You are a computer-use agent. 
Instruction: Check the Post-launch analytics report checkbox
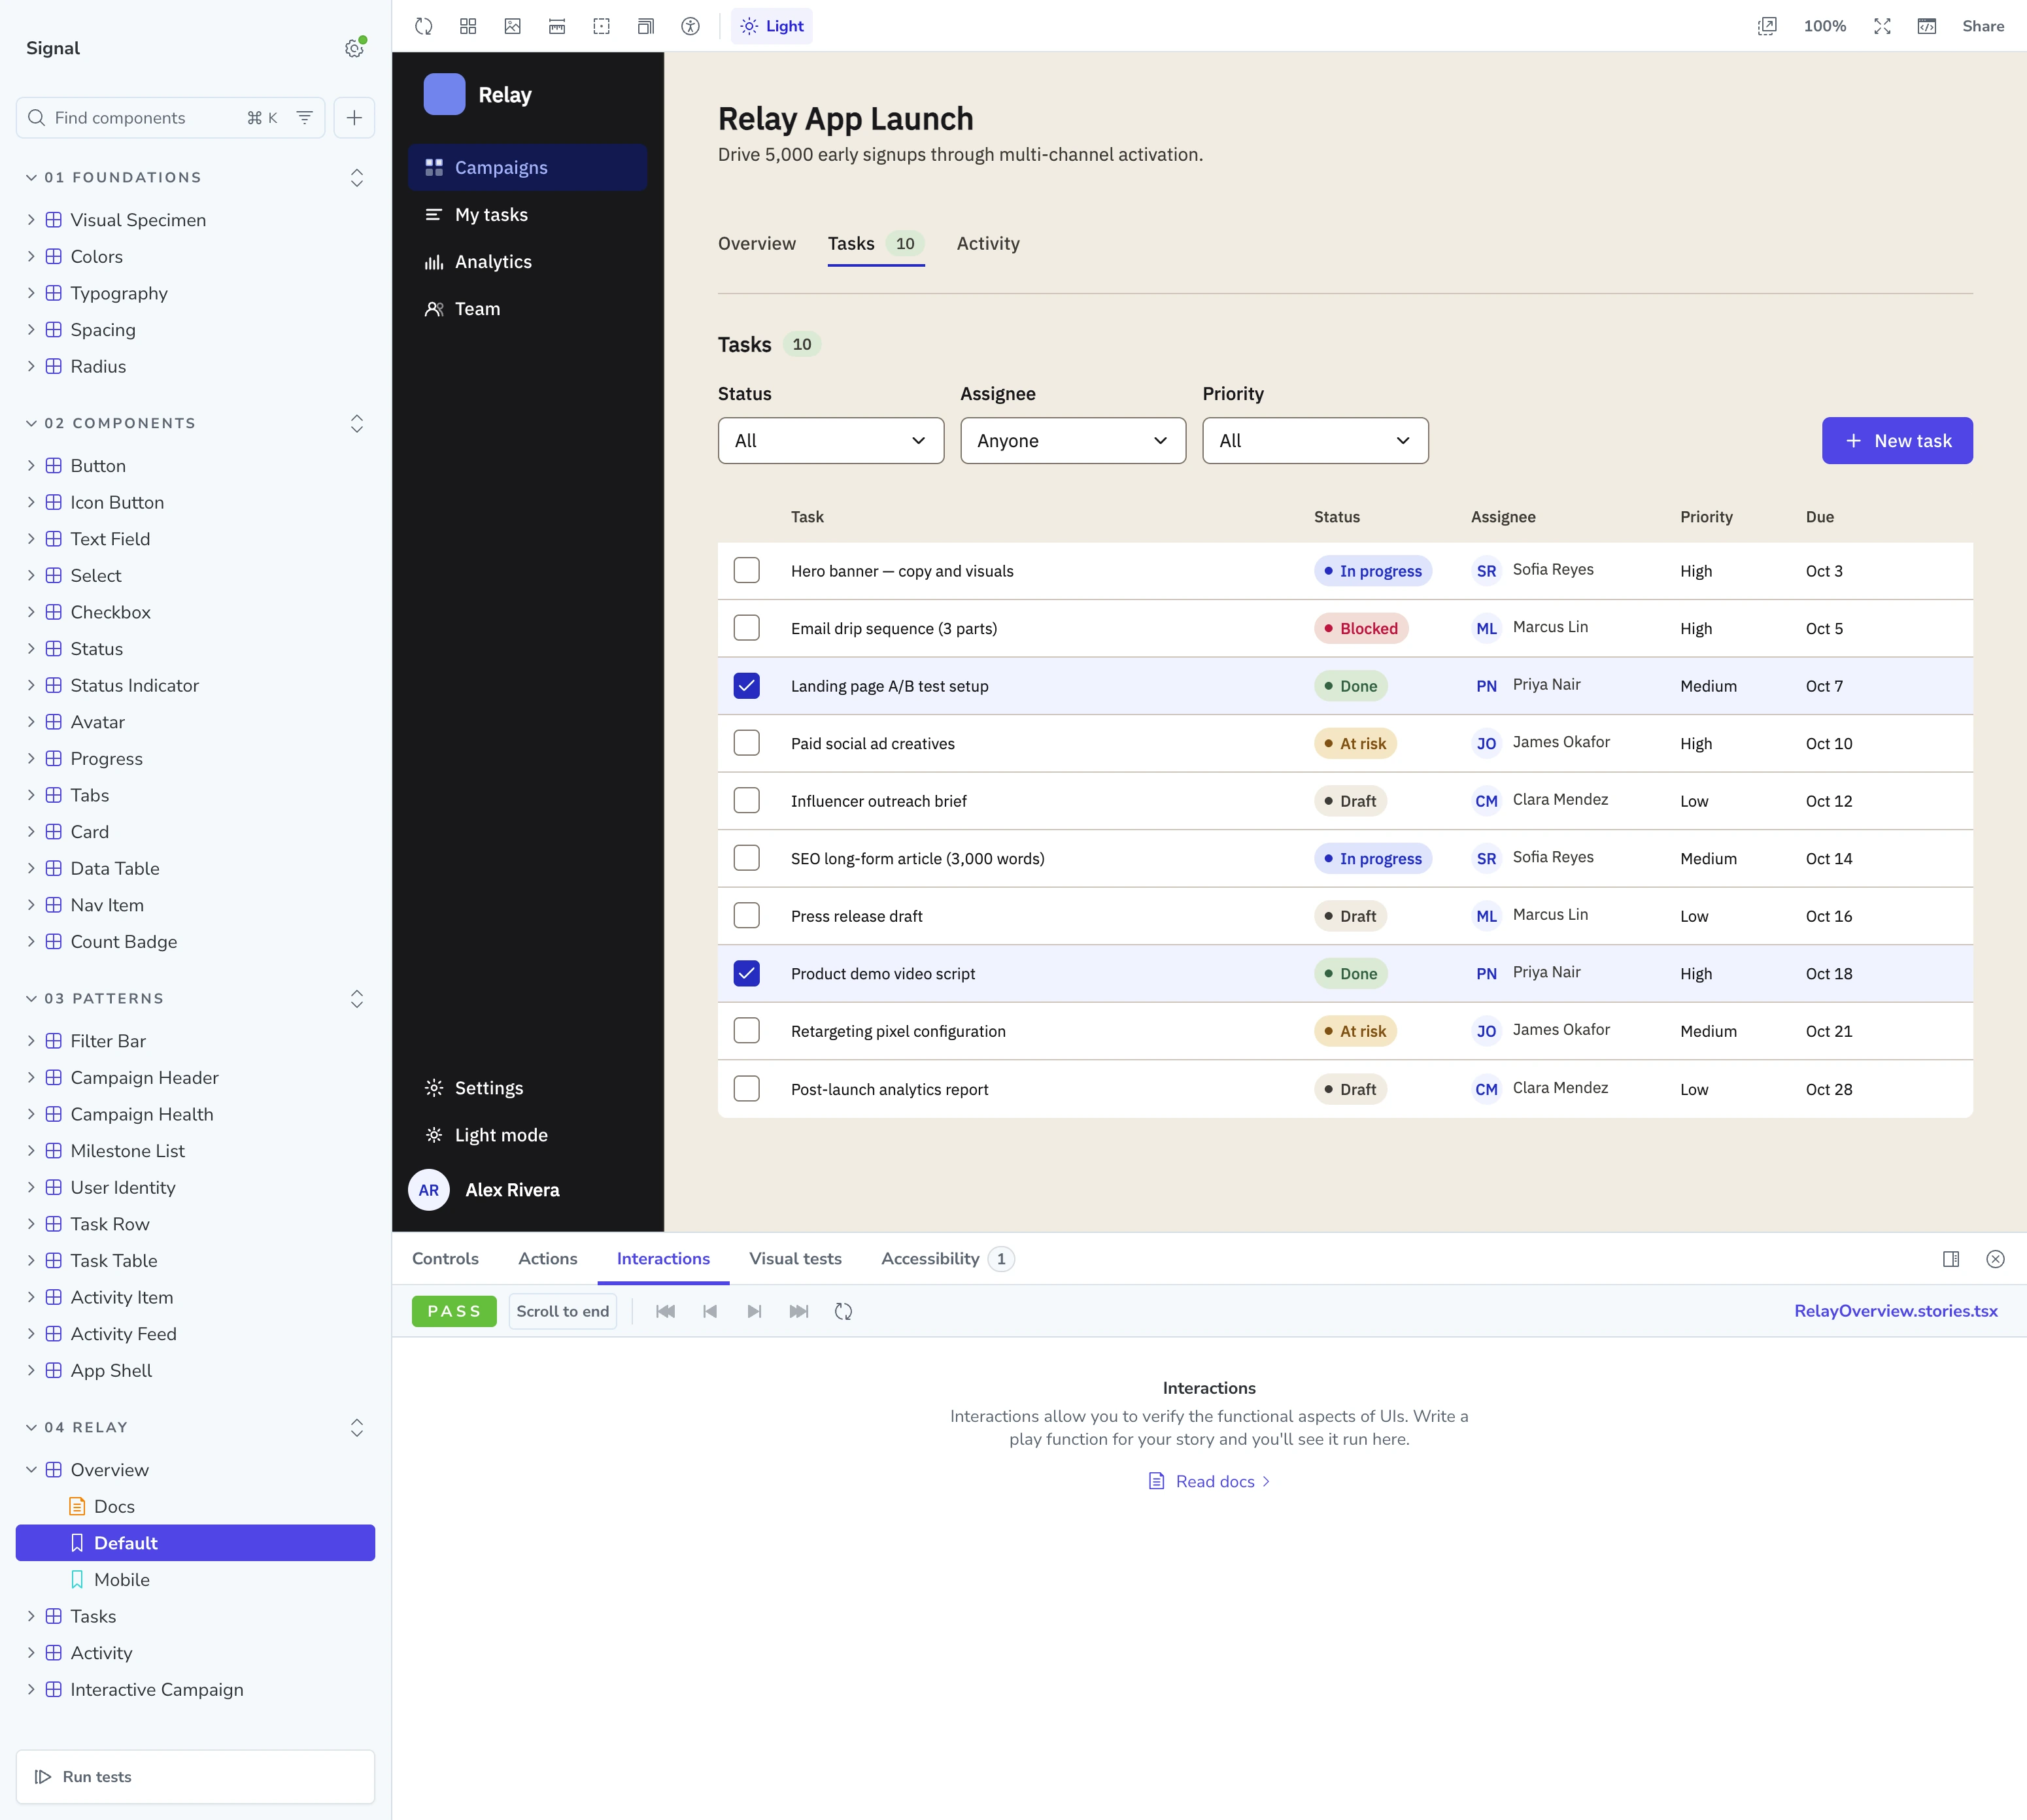click(746, 1088)
